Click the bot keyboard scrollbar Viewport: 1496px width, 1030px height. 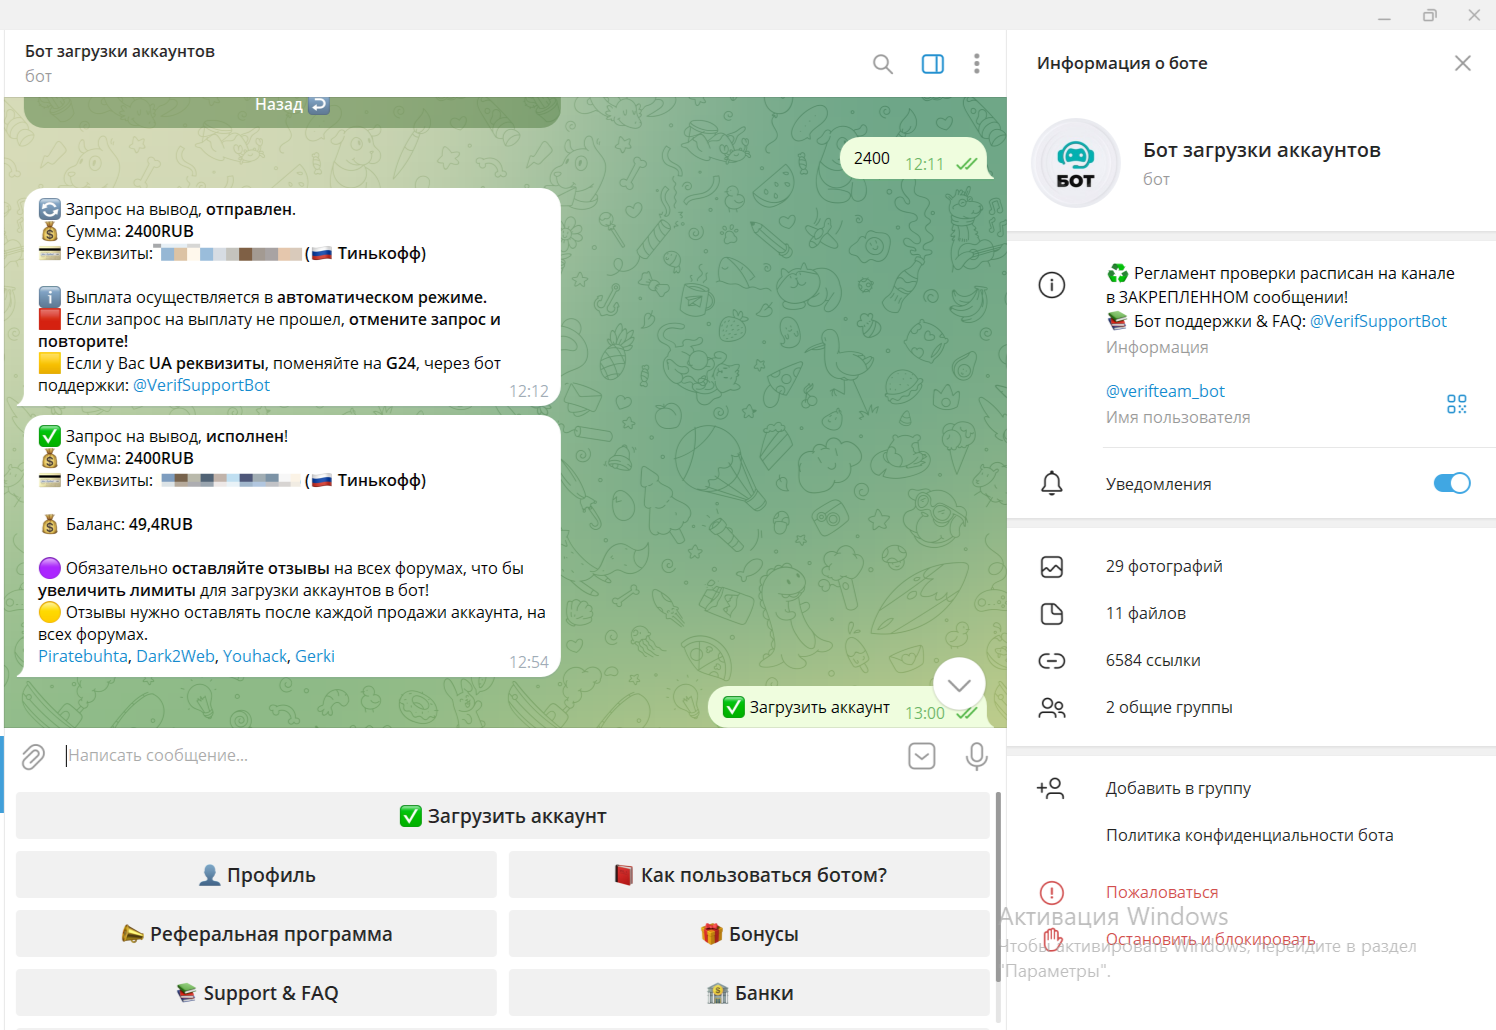(997, 880)
